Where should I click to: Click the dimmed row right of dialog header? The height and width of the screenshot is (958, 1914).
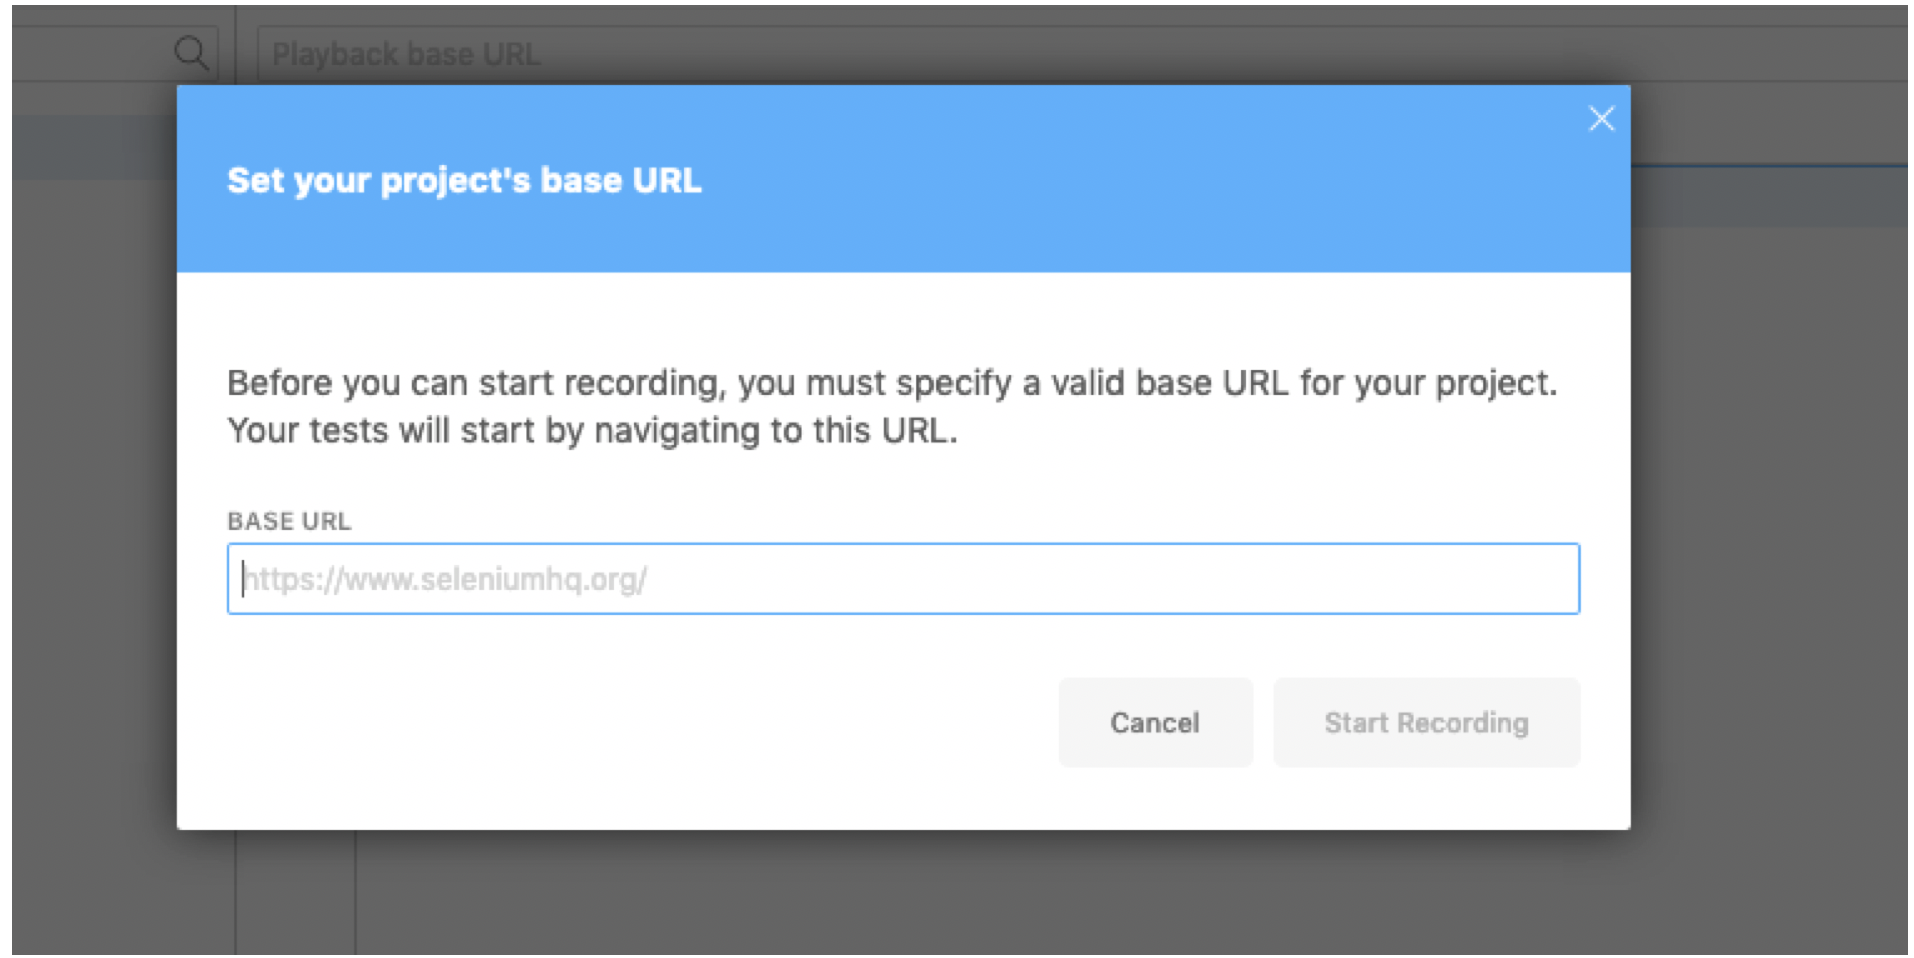[x=1769, y=196]
